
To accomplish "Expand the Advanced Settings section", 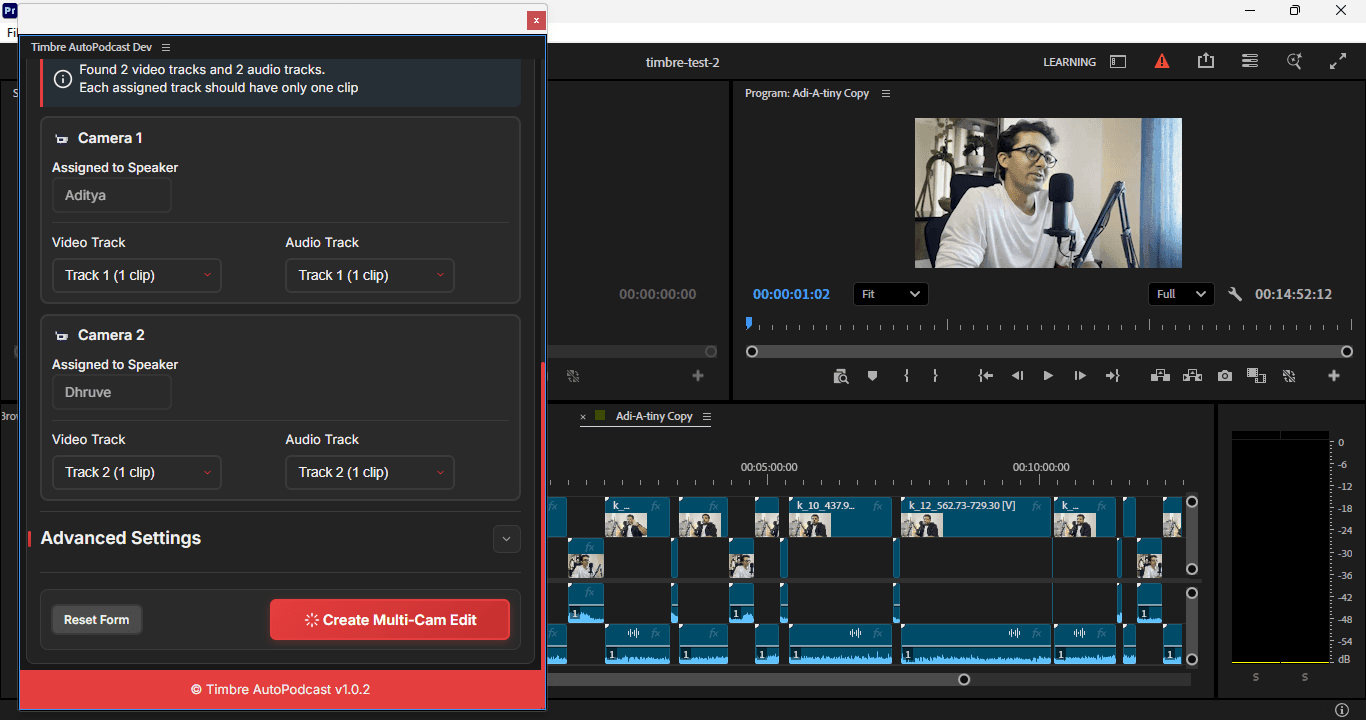I will tap(506, 539).
